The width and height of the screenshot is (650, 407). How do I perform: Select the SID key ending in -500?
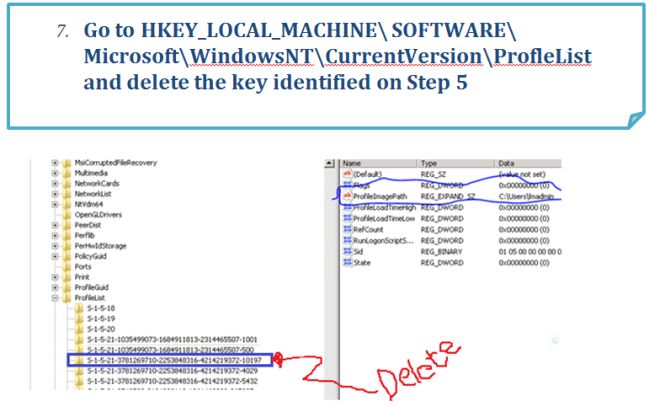[x=170, y=350]
